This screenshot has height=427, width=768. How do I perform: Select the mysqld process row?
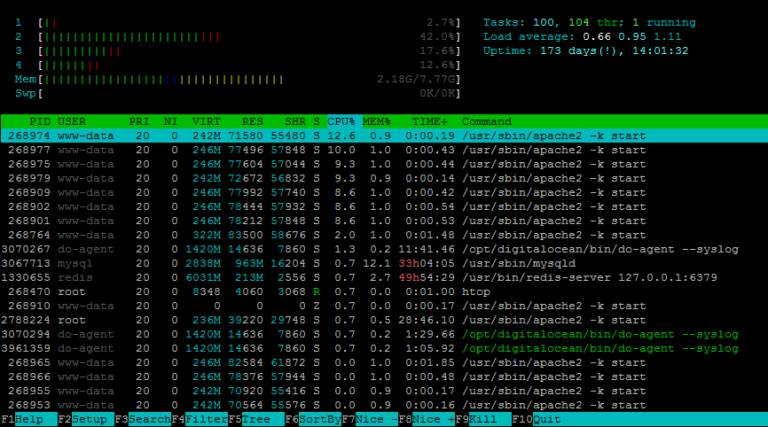[x=300, y=263]
